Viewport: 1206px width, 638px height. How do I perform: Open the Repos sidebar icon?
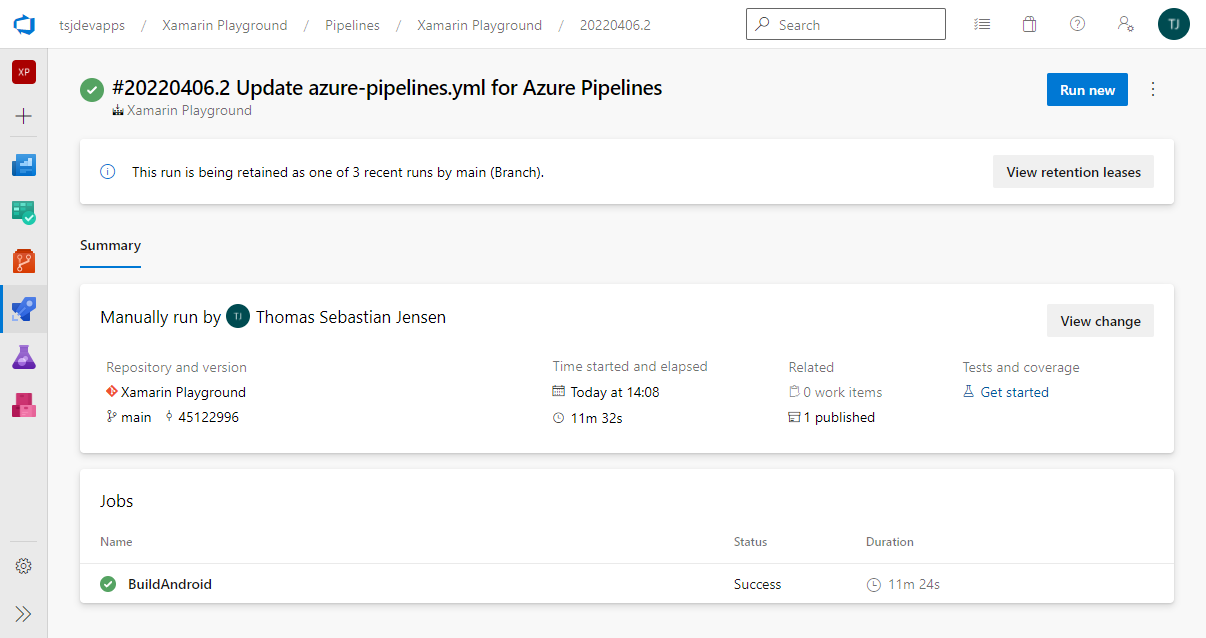24,261
